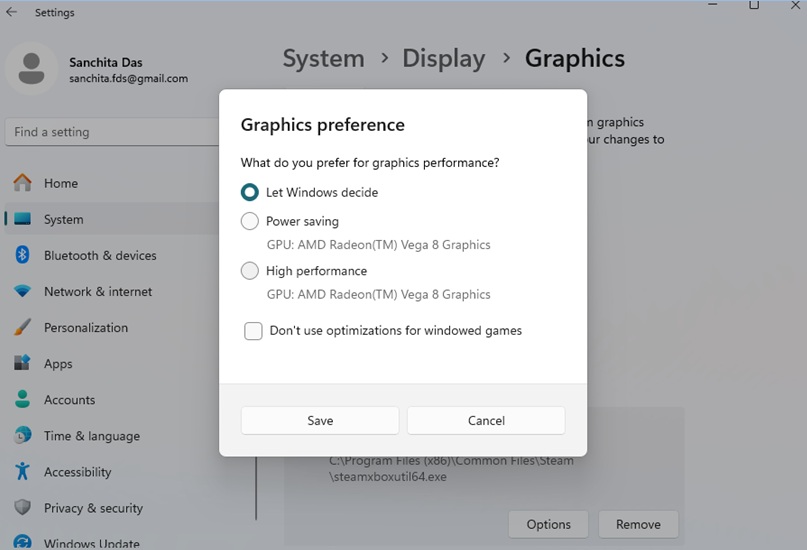Go to System in the breadcrumb
The image size is (807, 550).
tap(323, 59)
